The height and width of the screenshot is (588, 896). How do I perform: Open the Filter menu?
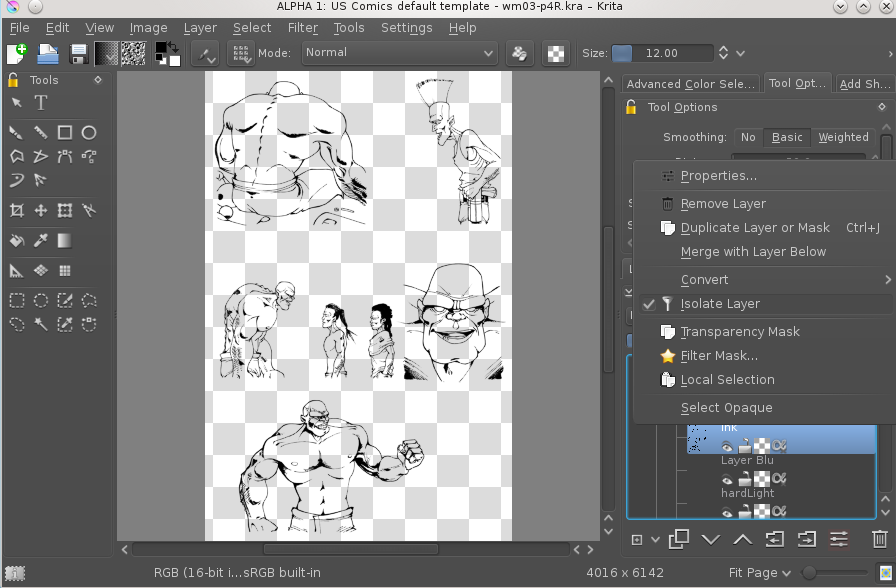[x=302, y=27]
